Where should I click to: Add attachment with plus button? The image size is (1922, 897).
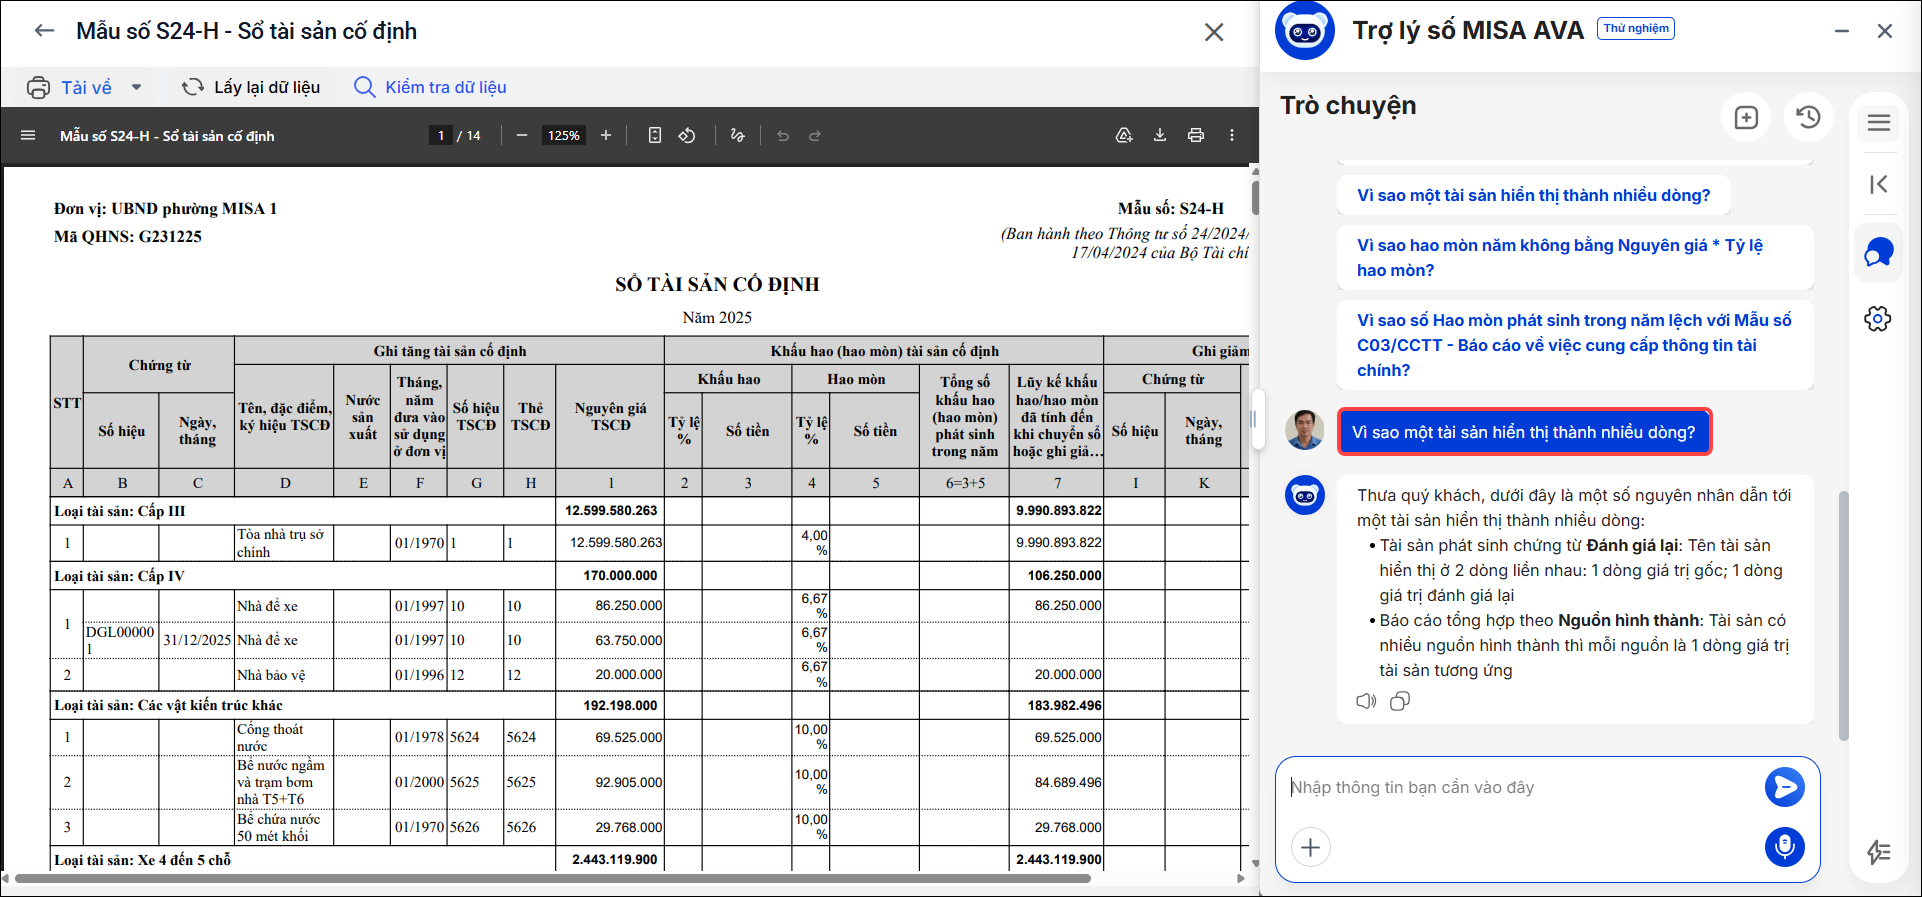point(1311,848)
